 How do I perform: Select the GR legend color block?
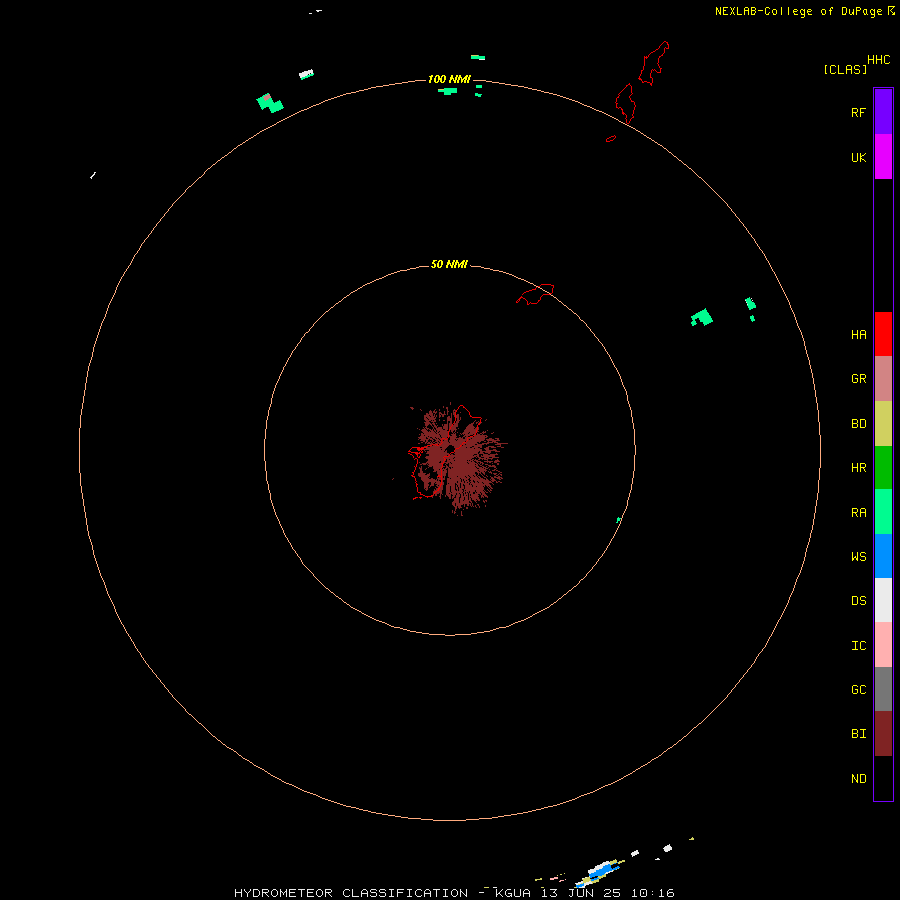point(883,379)
